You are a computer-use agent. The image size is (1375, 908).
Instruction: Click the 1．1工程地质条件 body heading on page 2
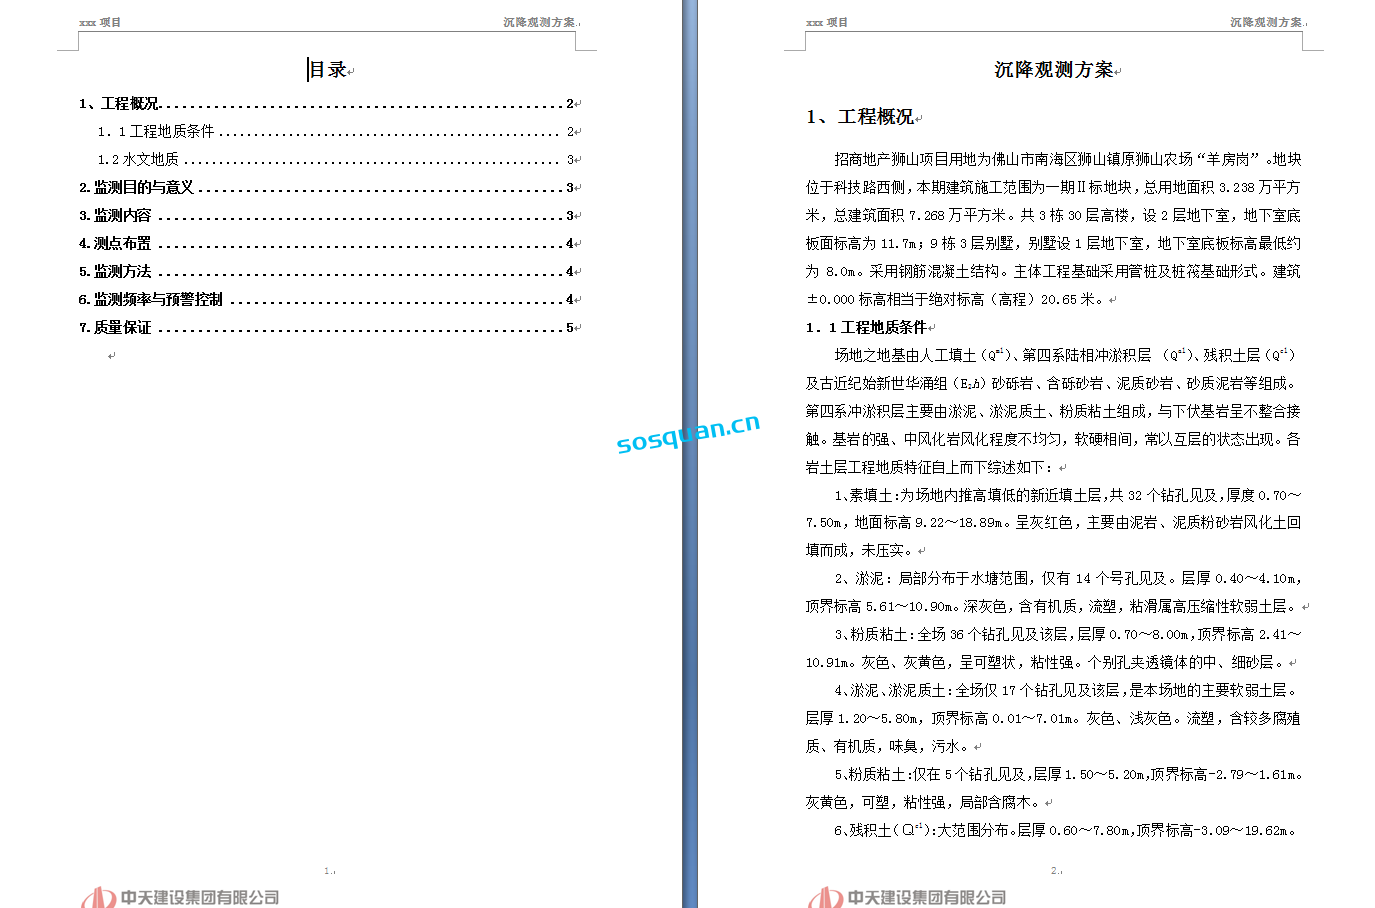[866, 328]
